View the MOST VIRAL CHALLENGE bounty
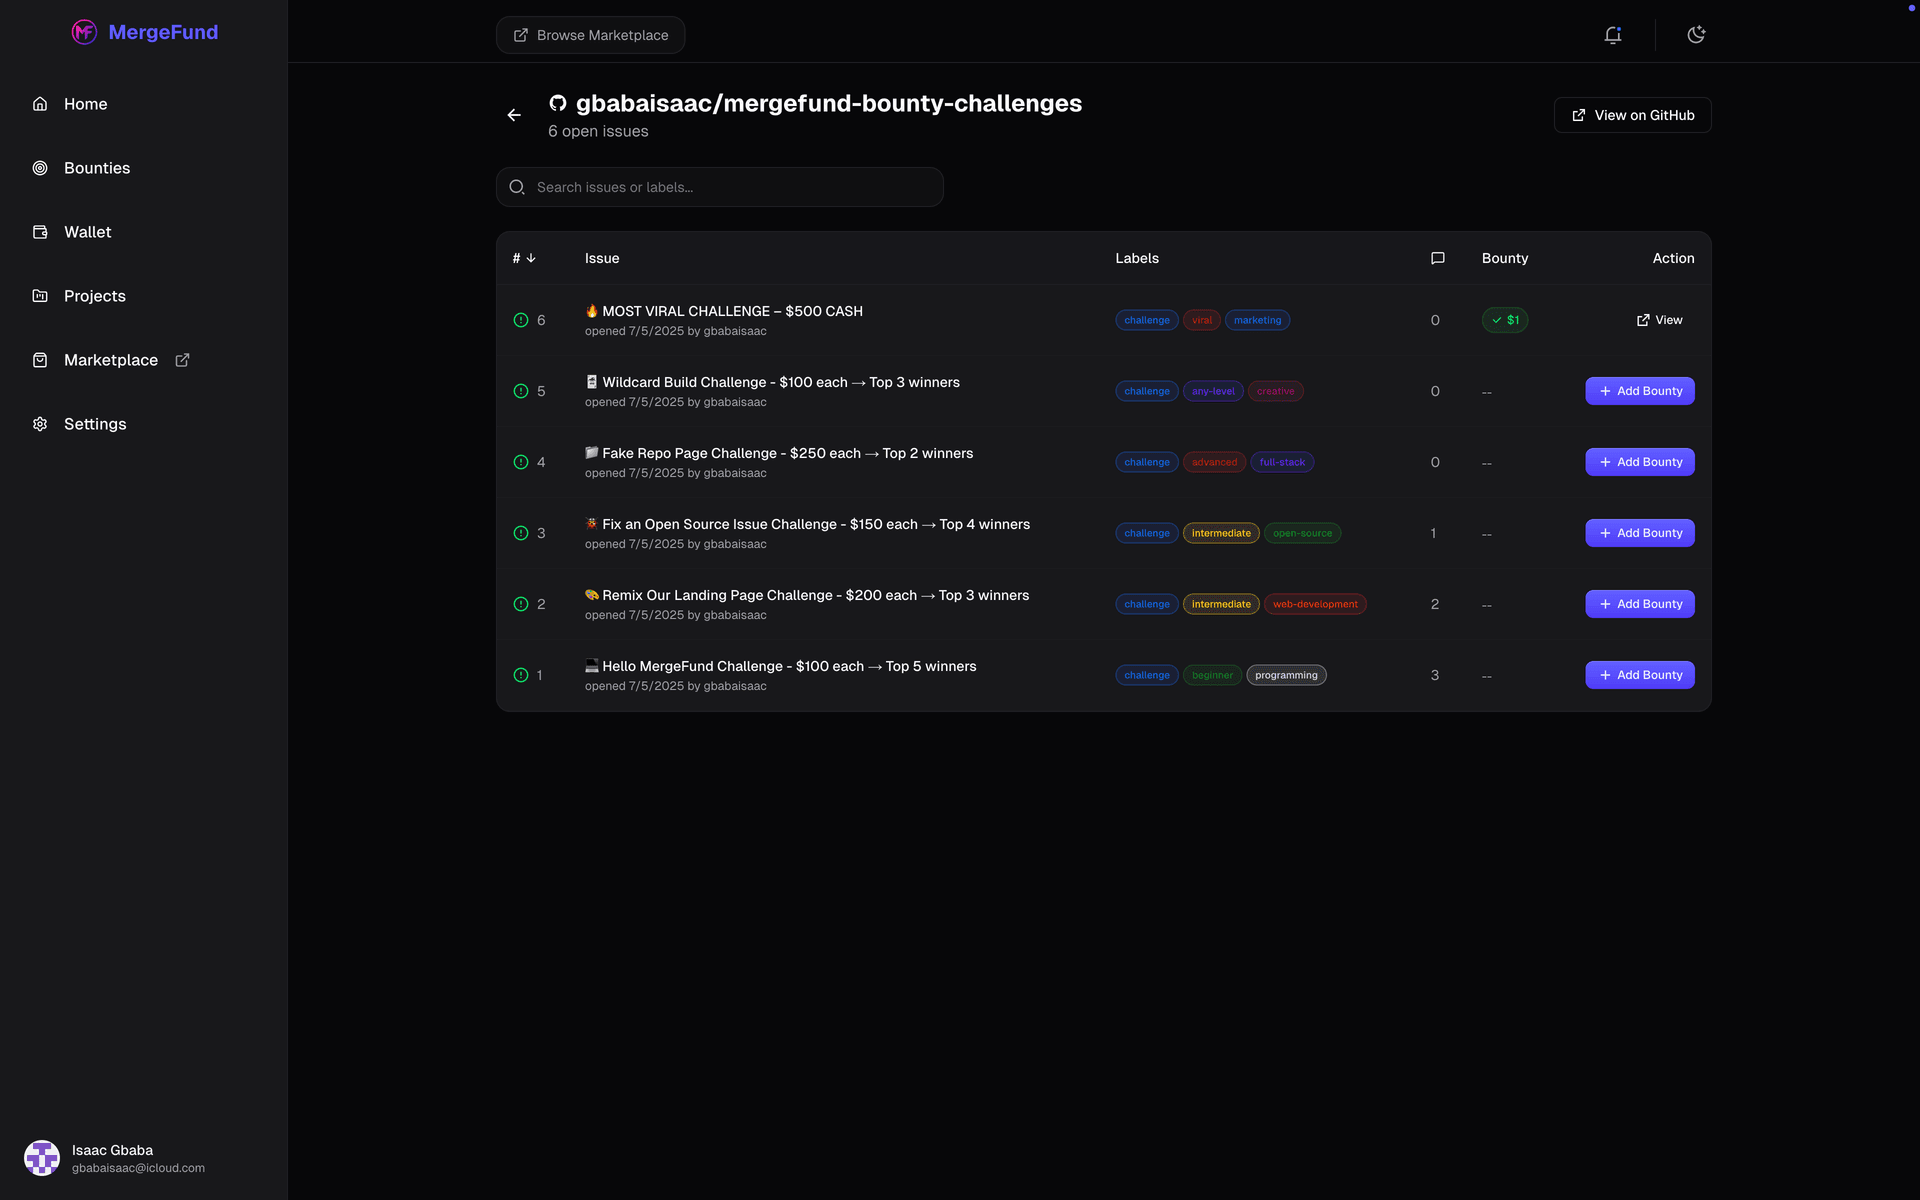This screenshot has height=1200, width=1920. pos(1659,320)
